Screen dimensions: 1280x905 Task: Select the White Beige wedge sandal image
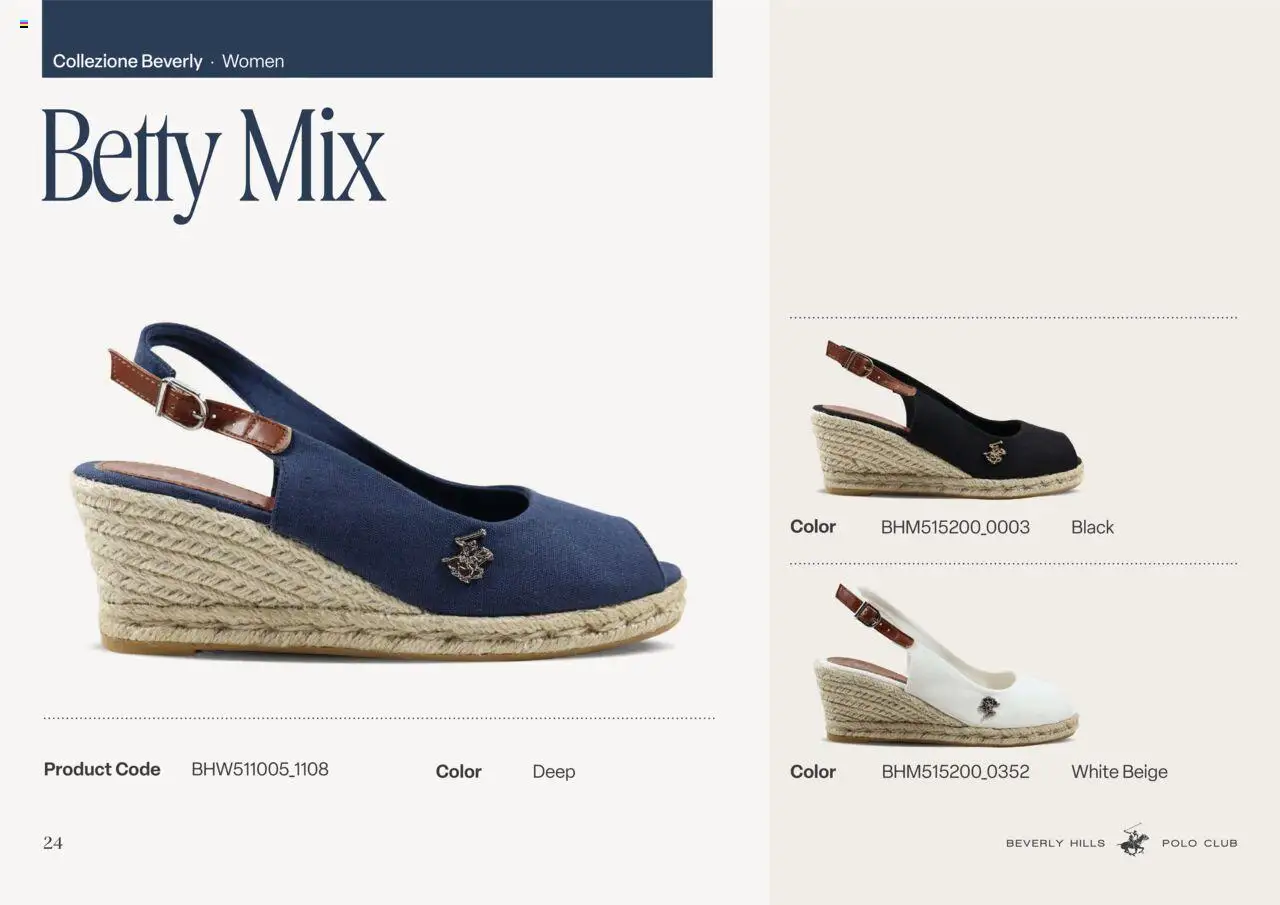(x=947, y=664)
